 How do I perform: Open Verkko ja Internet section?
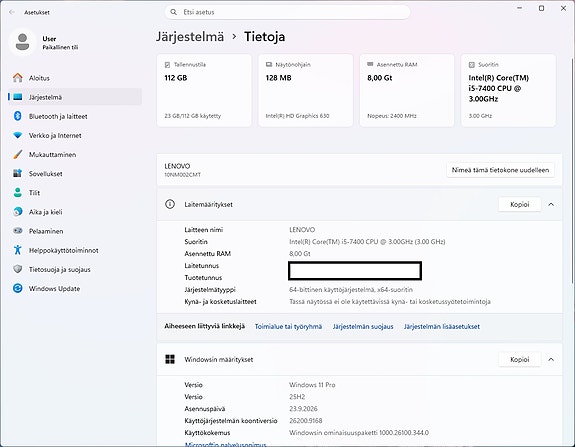click(x=75, y=135)
